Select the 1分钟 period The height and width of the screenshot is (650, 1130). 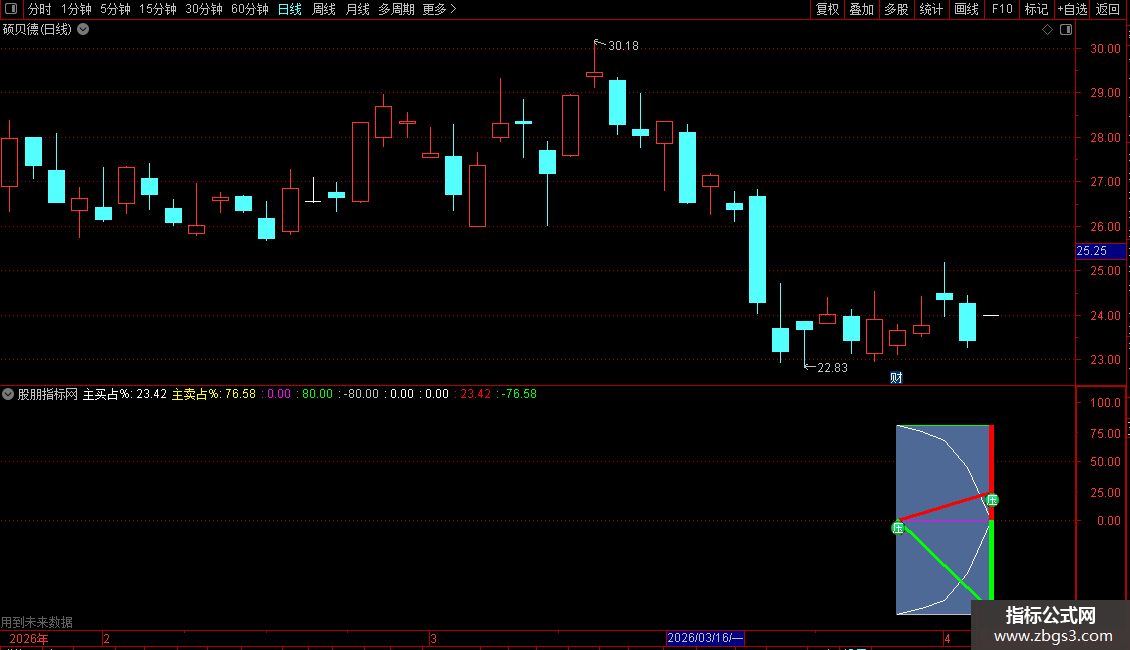pos(76,9)
